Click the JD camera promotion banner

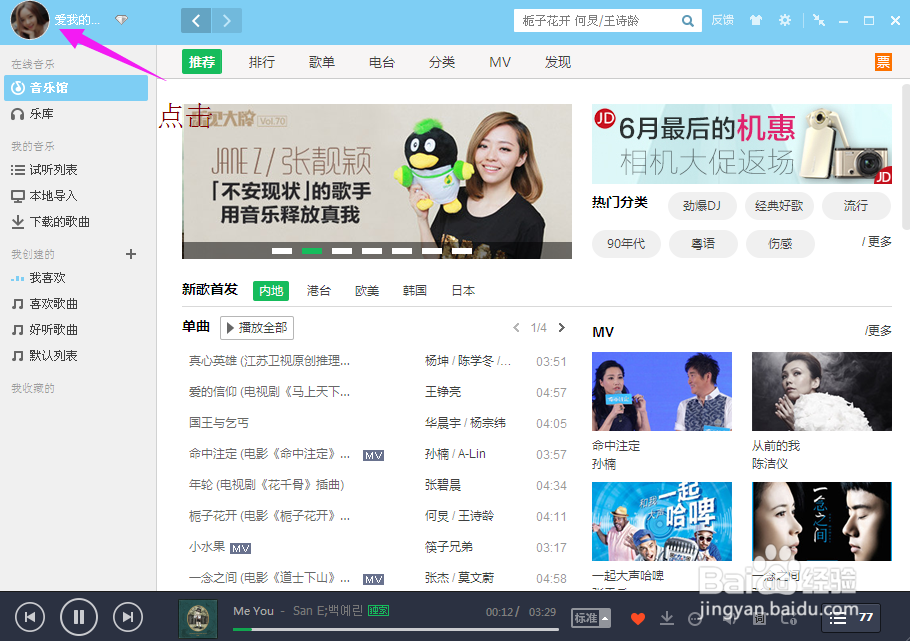pyautogui.click(x=742, y=144)
